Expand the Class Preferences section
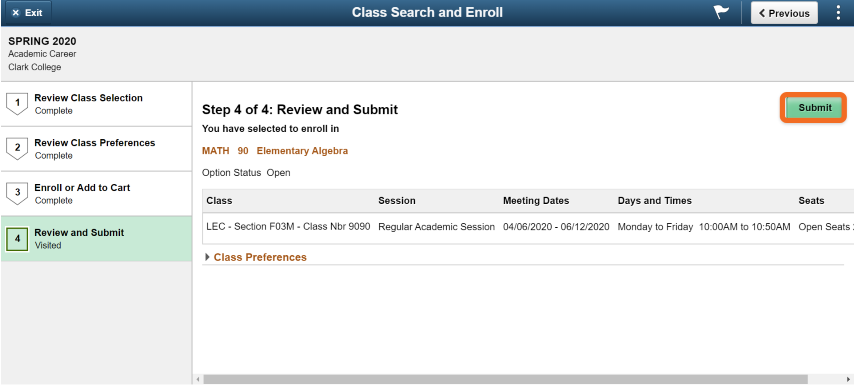The width and height of the screenshot is (855, 386). click(x=260, y=257)
